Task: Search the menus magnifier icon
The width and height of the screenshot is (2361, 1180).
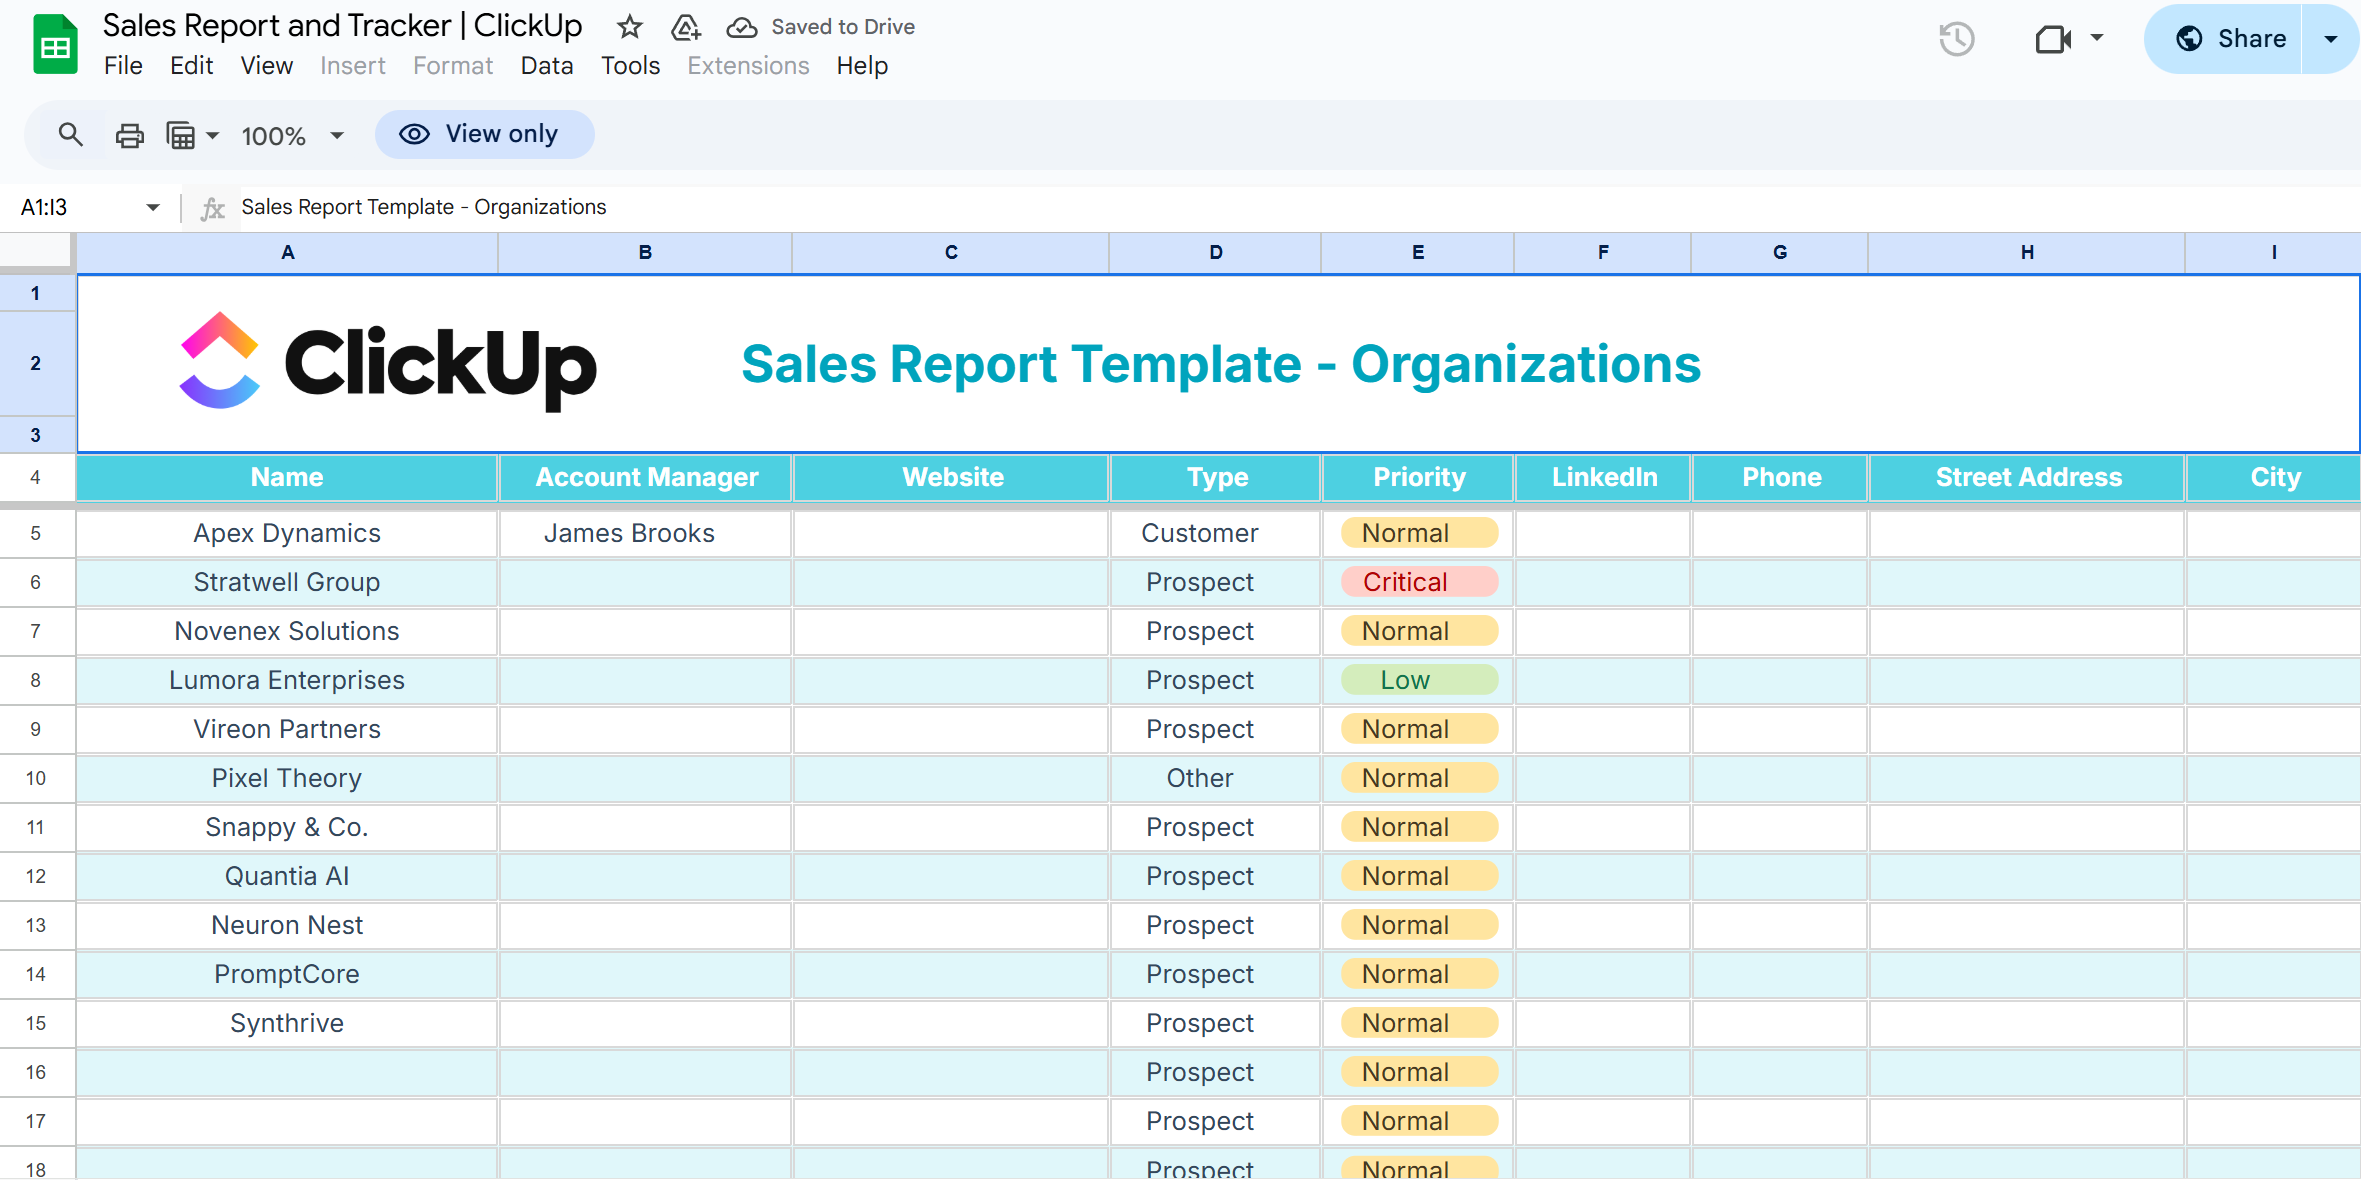Action: pos(70,134)
